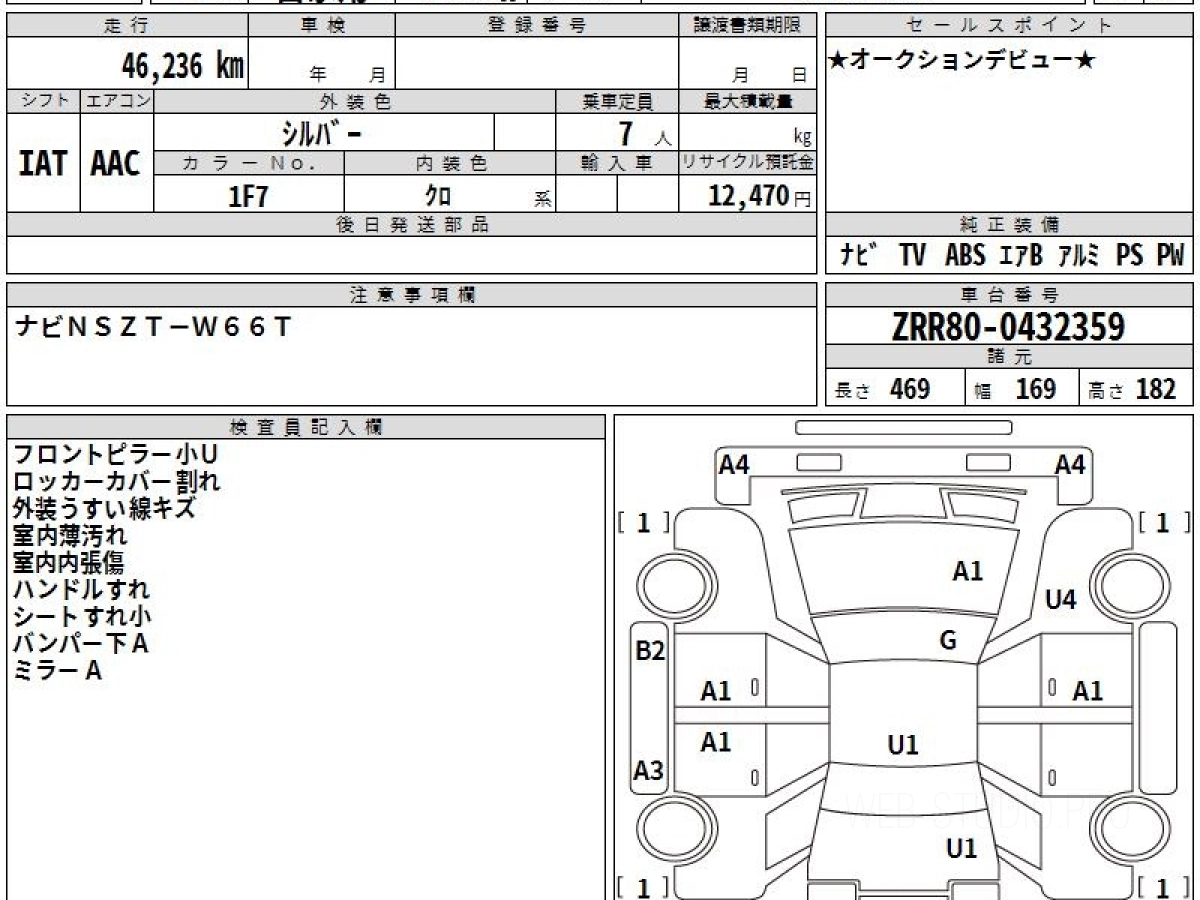The height and width of the screenshot is (900, 1200).
Task: Click the ナビ item under 純正装備
Action: (860, 256)
